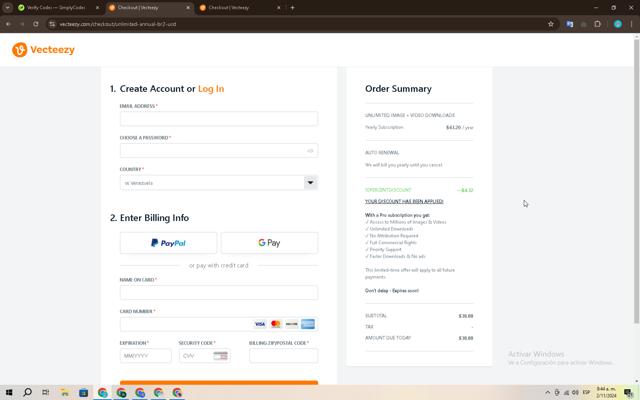Image resolution: width=640 pixels, height=400 pixels.
Task: Open the taskbar clock and date
Action: pos(606,393)
